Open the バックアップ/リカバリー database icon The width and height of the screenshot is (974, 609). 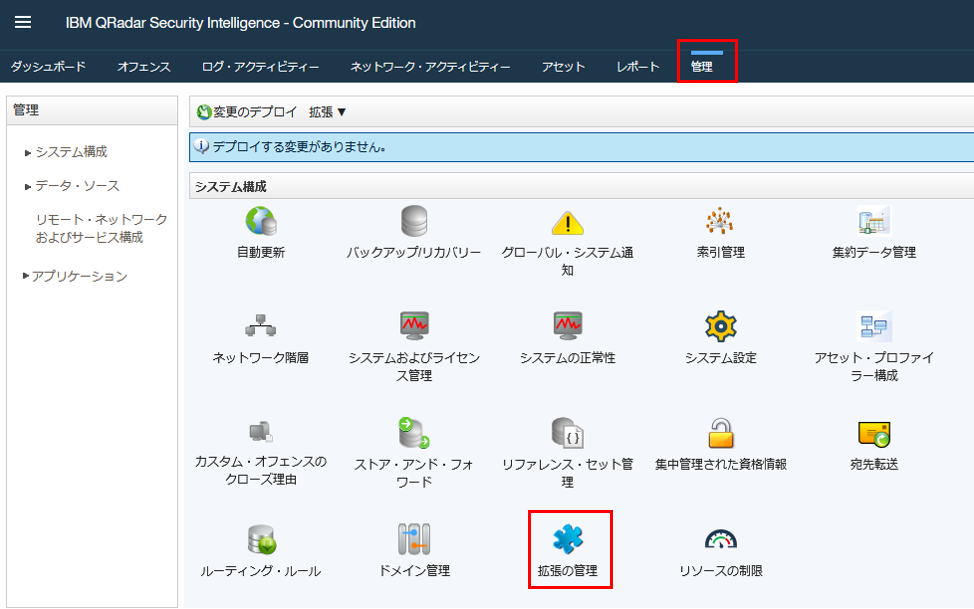tap(414, 221)
